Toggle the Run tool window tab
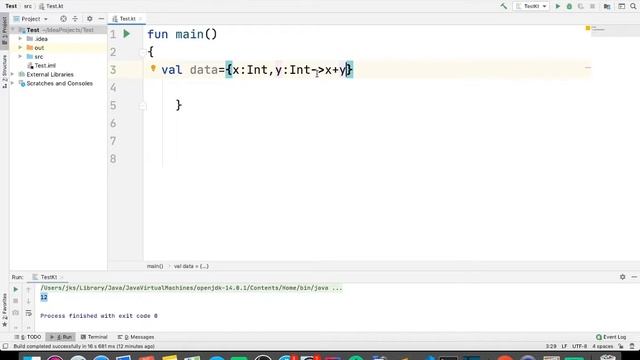This screenshot has width=640, height=360. (60, 337)
